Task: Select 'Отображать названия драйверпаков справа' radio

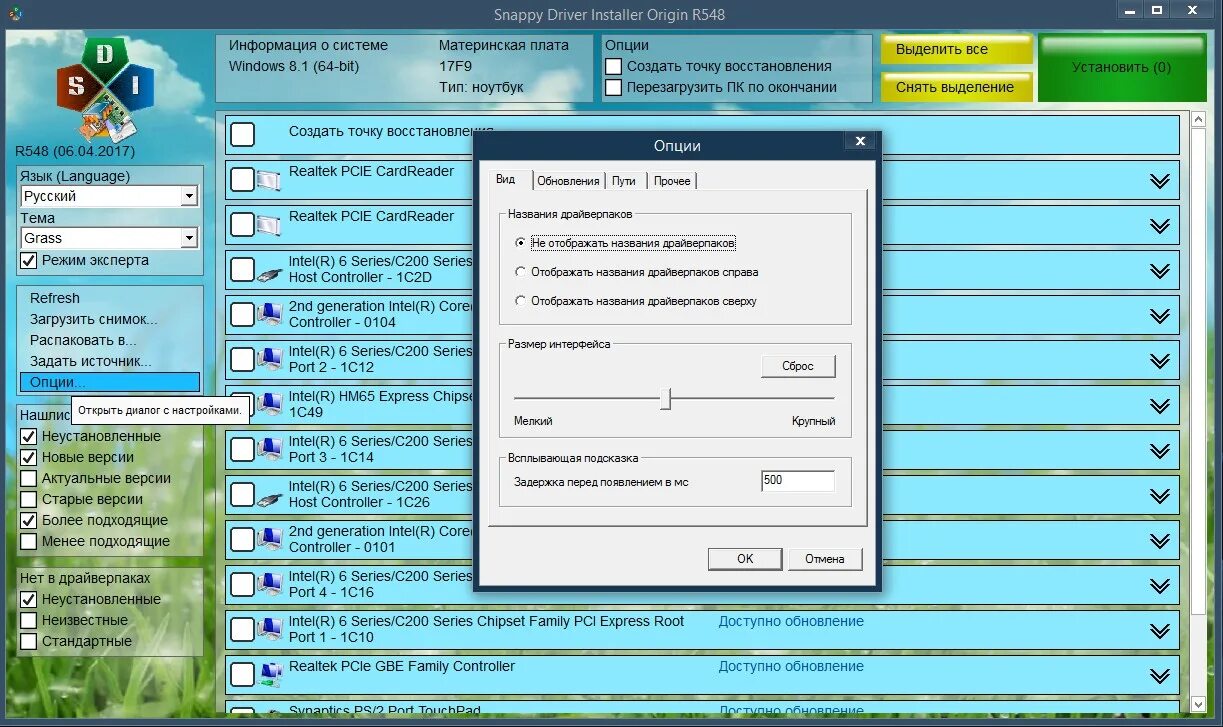Action: [520, 272]
